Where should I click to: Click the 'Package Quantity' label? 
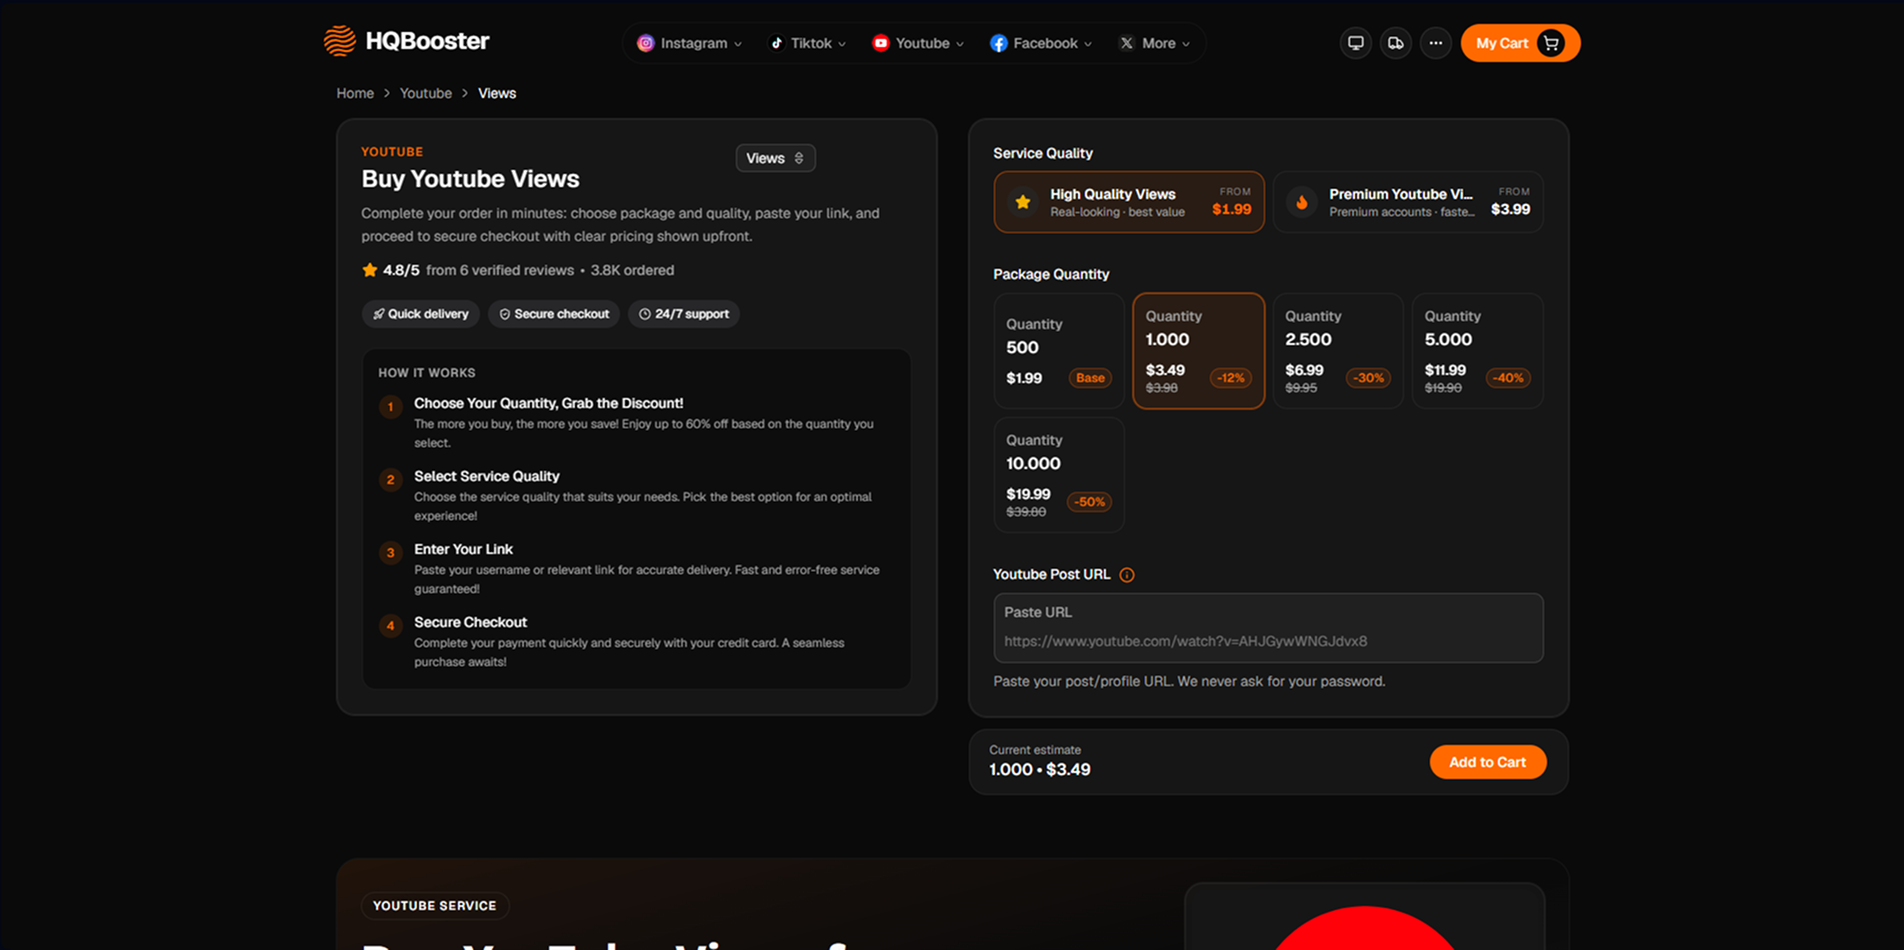pos(1051,274)
